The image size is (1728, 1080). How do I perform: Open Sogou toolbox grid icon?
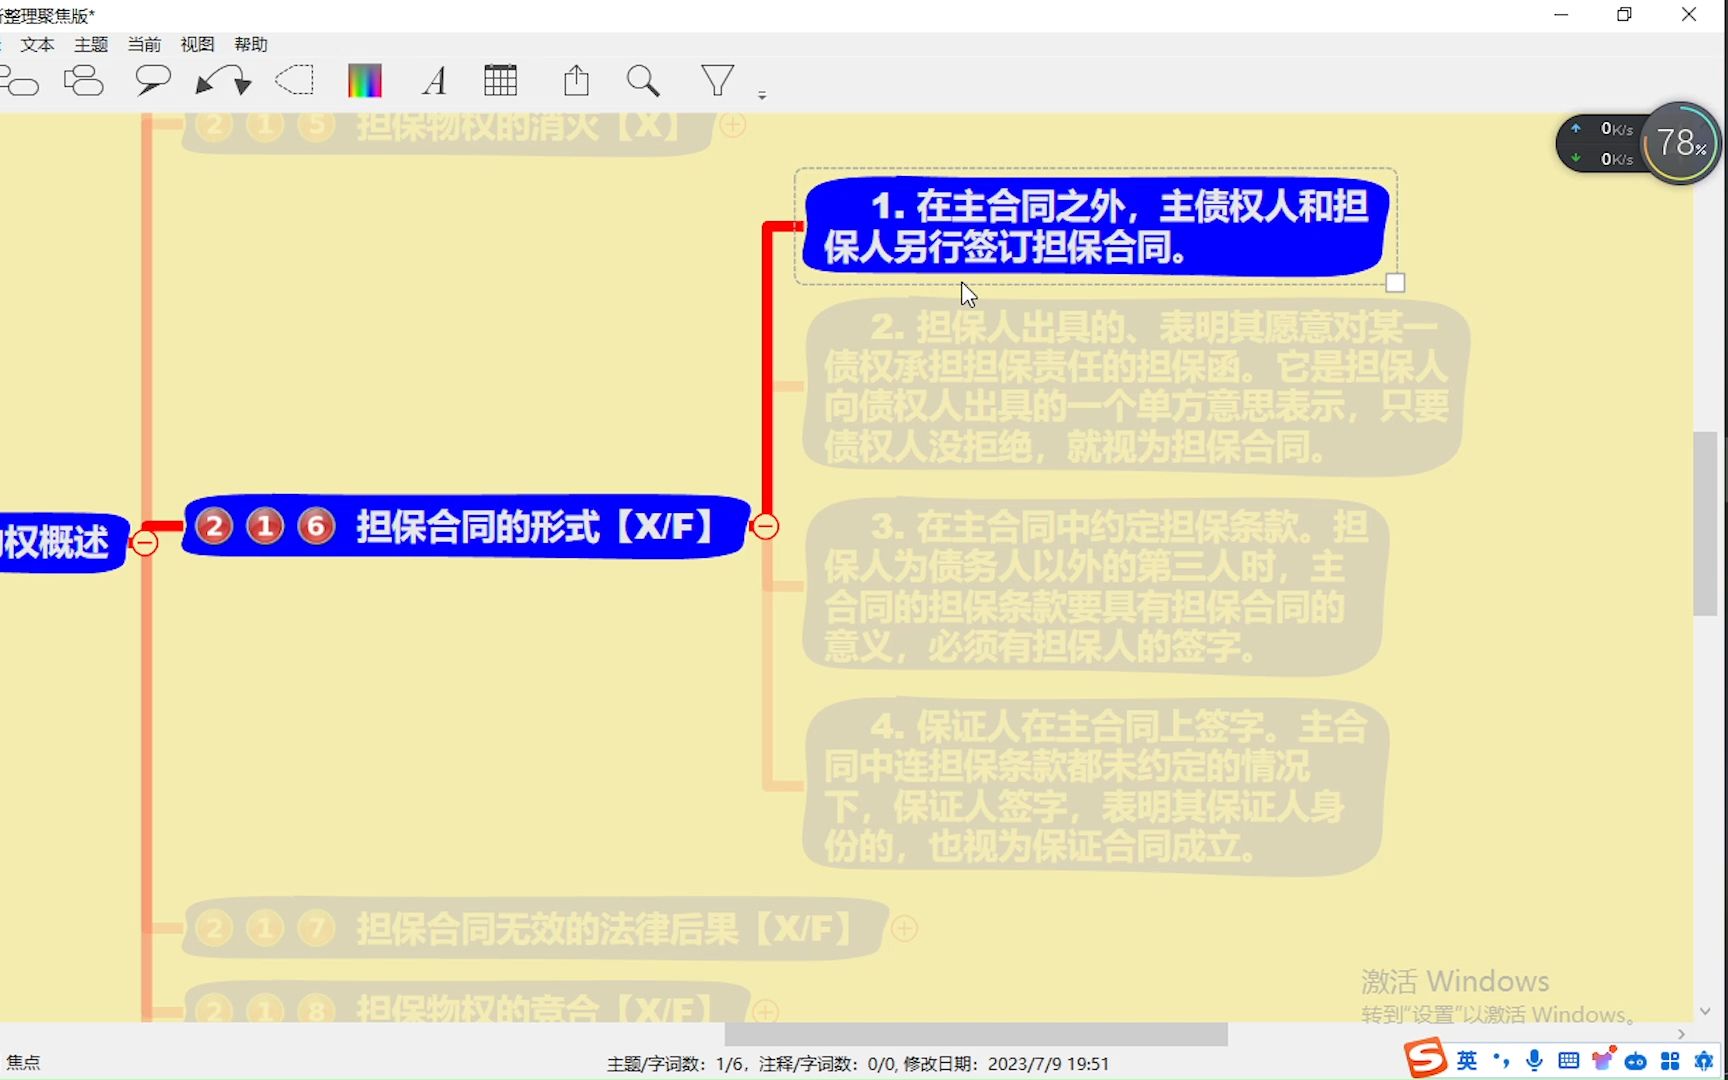coord(1670,1060)
